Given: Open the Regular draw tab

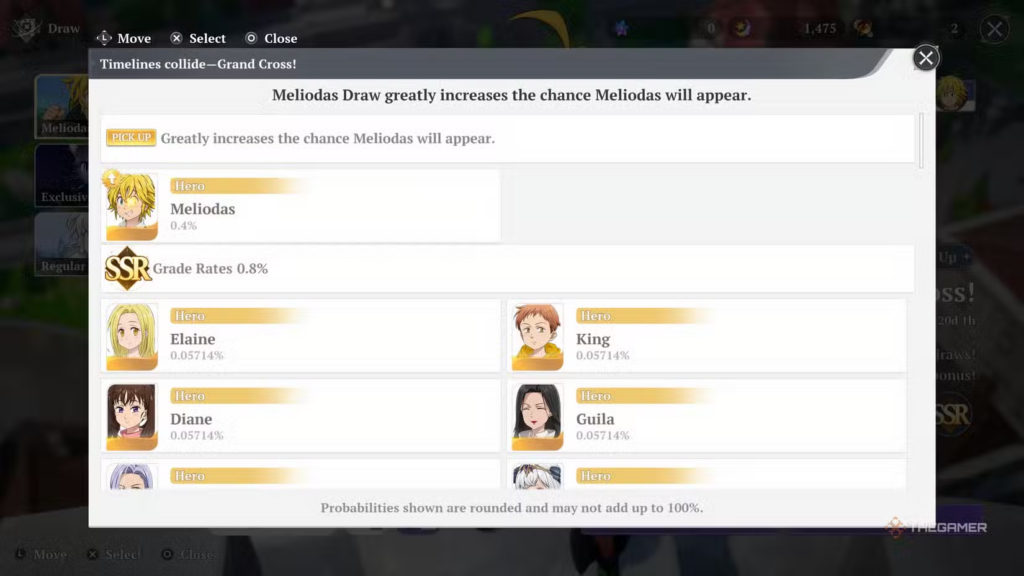Looking at the screenshot, I should (x=62, y=244).
